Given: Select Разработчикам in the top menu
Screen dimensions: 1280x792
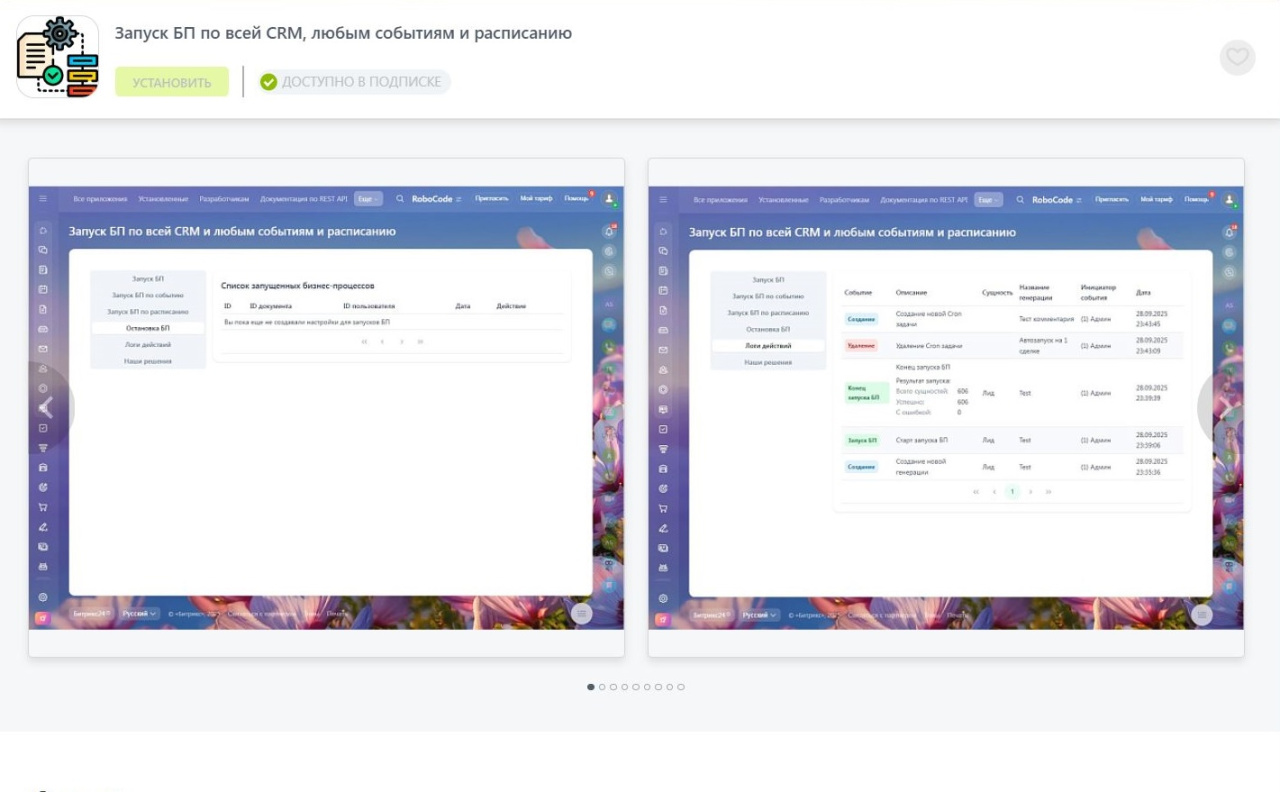Looking at the screenshot, I should (224, 200).
